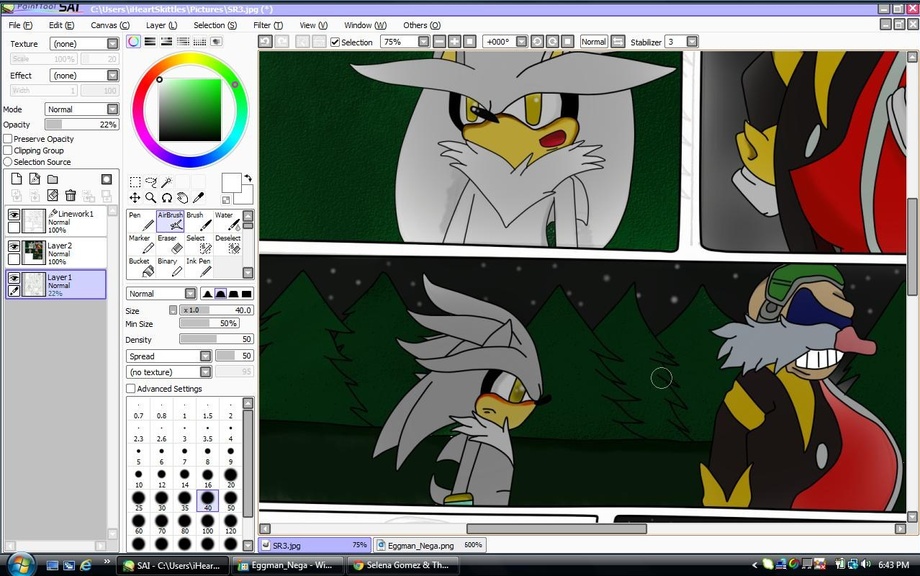920x576 pixels.
Task: Select the Eraser tool
Action: pyautogui.click(x=170, y=244)
